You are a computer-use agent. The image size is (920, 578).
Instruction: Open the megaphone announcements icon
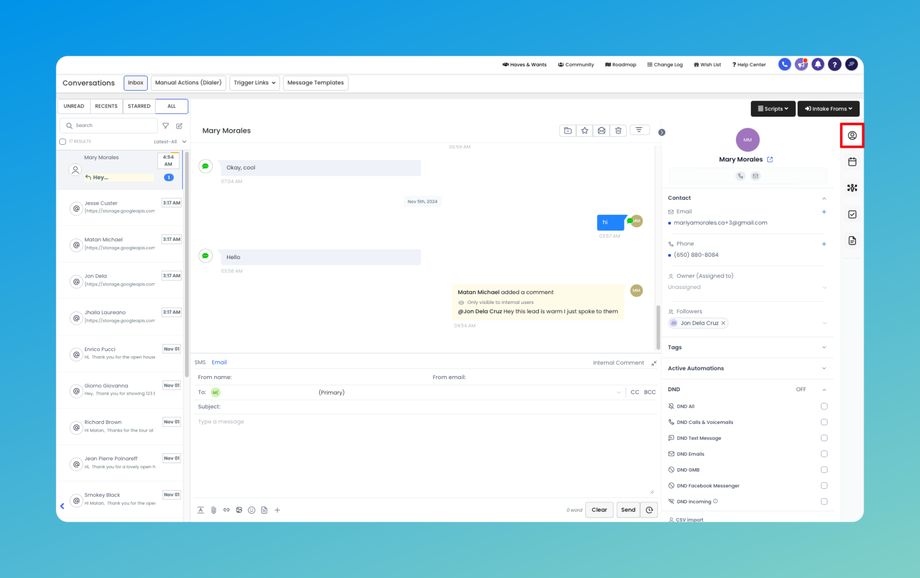coord(801,65)
